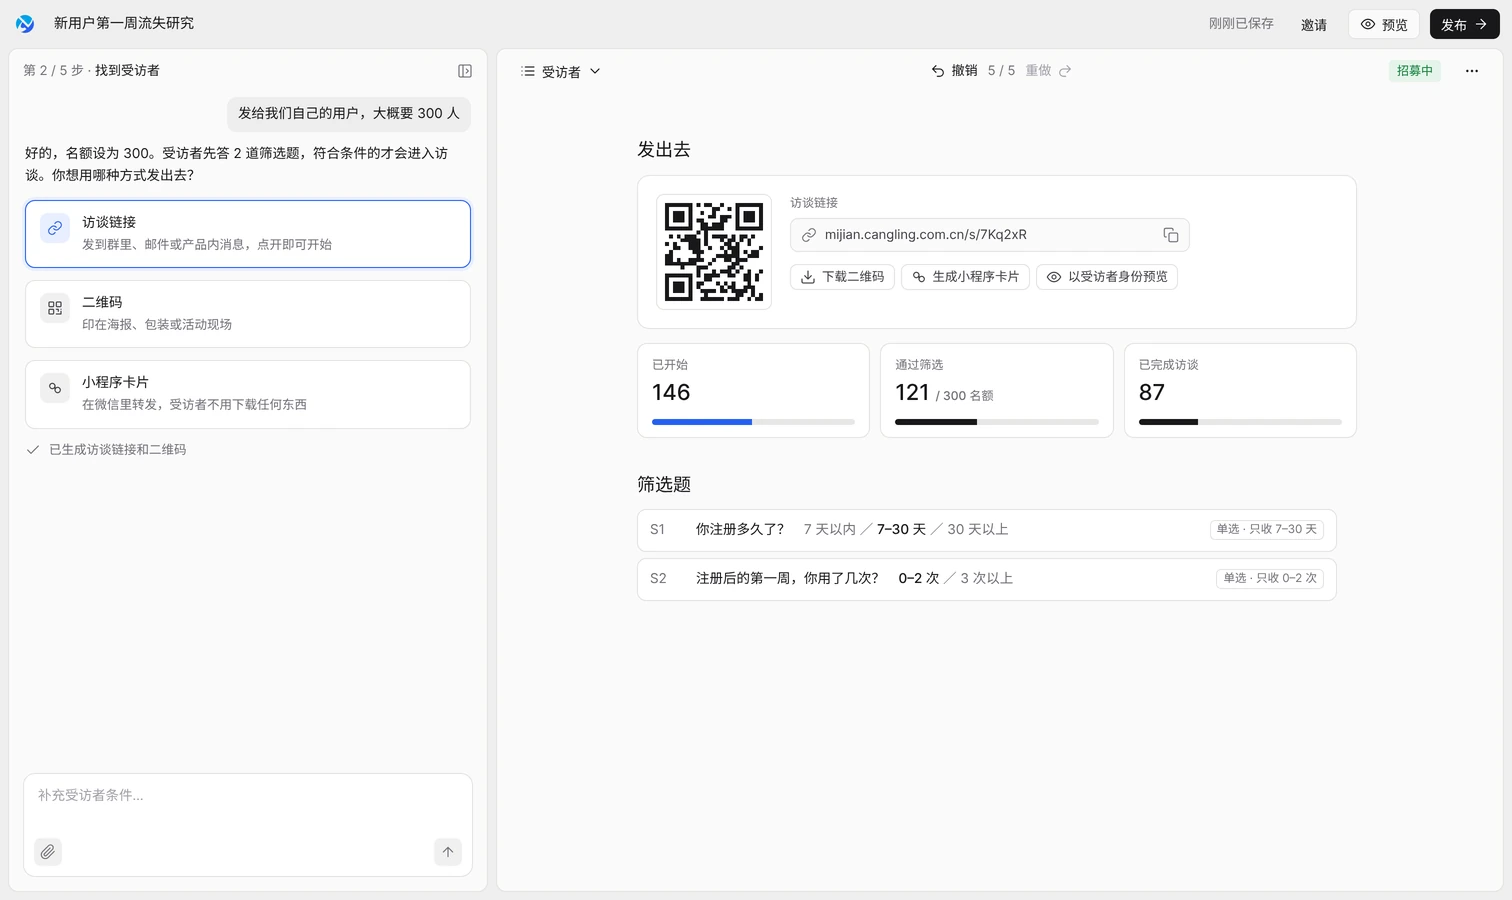The width and height of the screenshot is (1512, 900).
Task: Click the 121 / 300 名额 value
Action: pos(944,393)
